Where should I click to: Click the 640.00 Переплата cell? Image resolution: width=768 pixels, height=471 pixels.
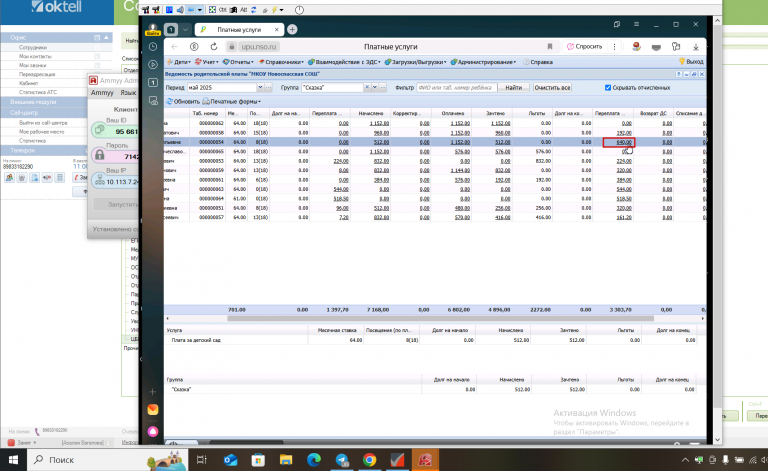(x=619, y=142)
